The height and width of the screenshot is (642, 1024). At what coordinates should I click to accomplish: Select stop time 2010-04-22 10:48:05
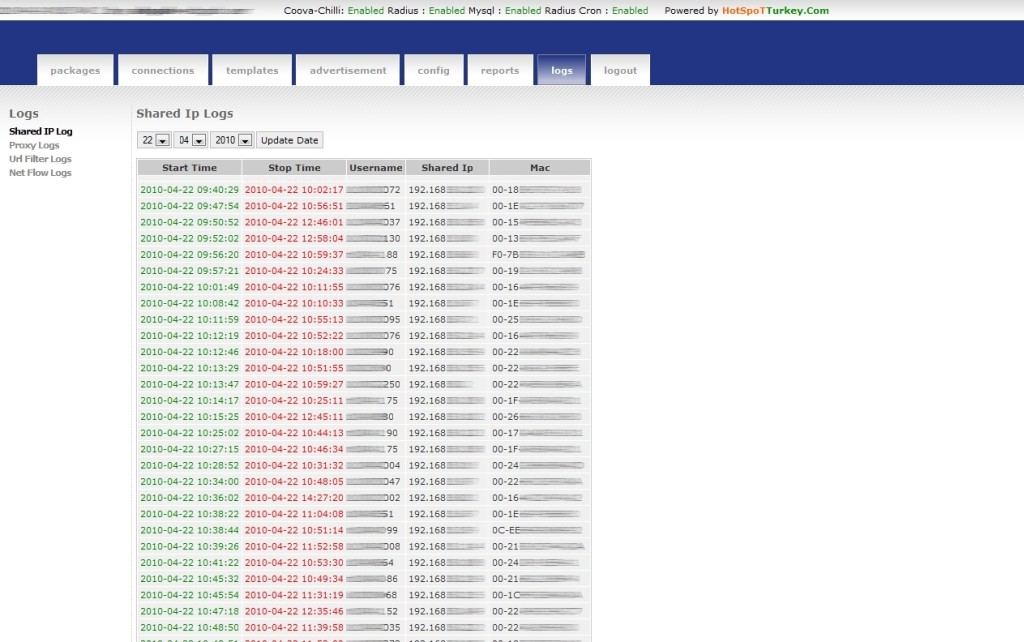[294, 481]
